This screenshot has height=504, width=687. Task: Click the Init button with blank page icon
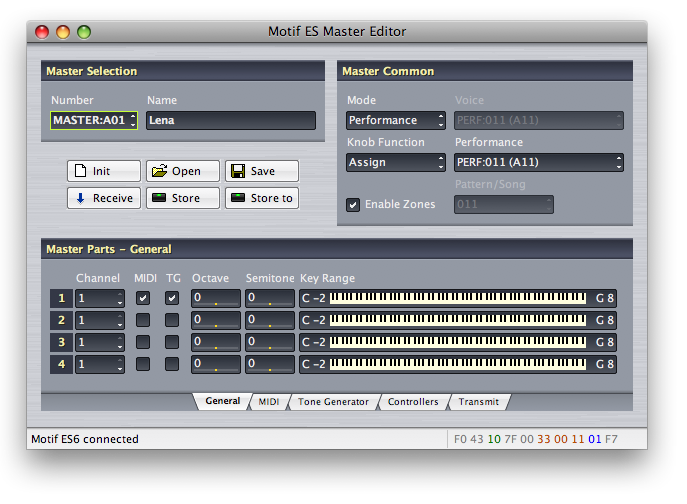(103, 171)
